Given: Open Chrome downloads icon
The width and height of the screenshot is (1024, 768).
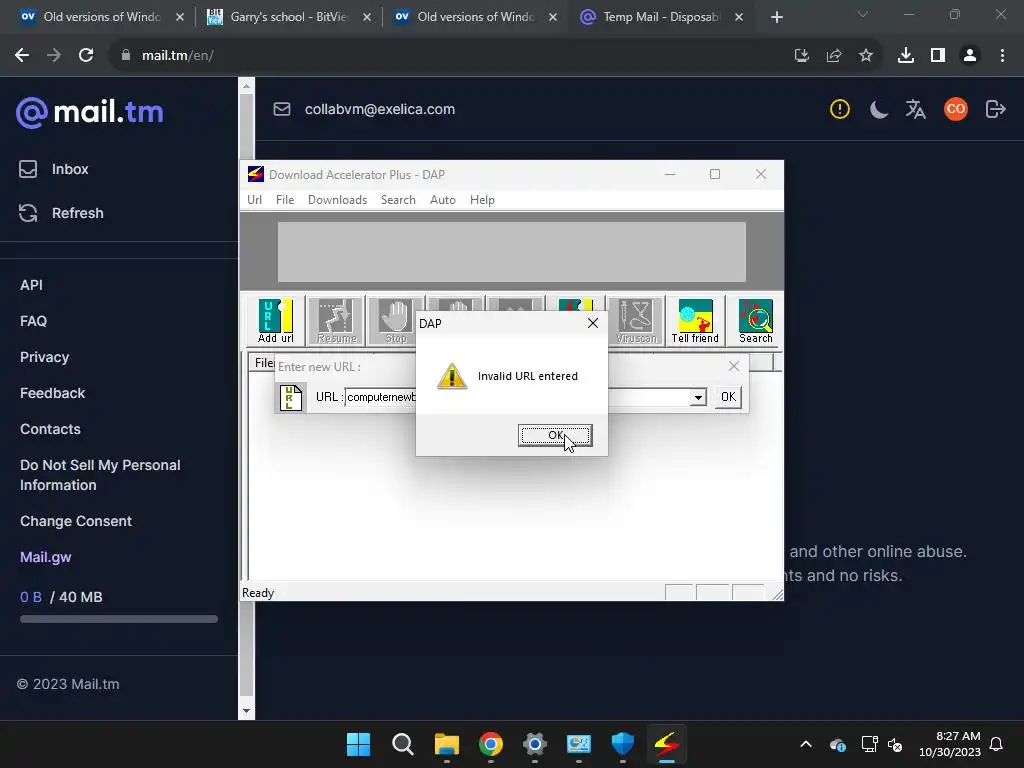Looking at the screenshot, I should click(905, 56).
